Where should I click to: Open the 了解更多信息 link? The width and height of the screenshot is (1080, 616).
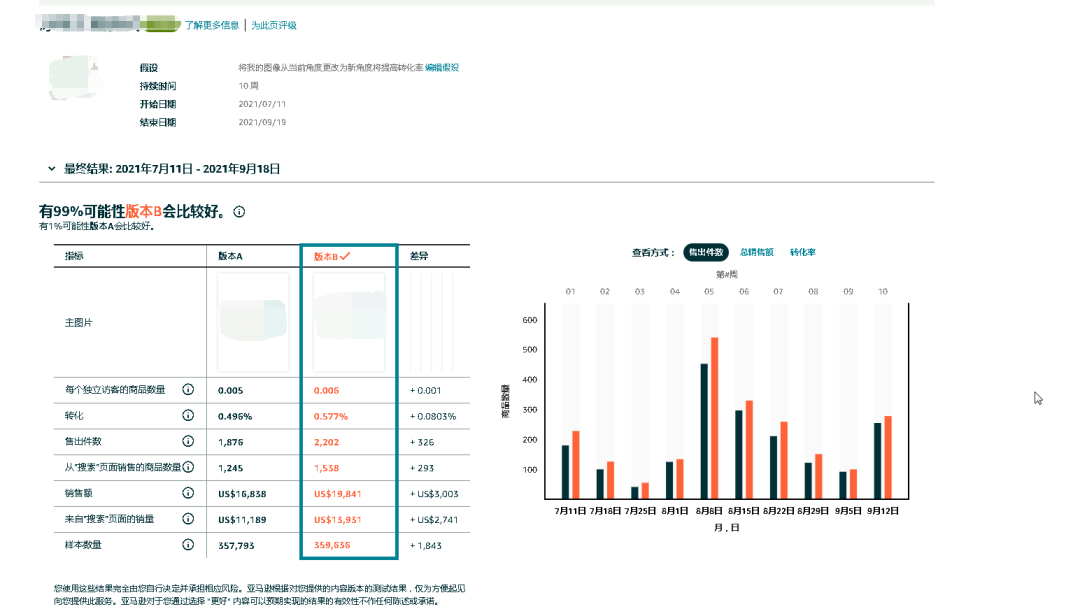tap(212, 25)
